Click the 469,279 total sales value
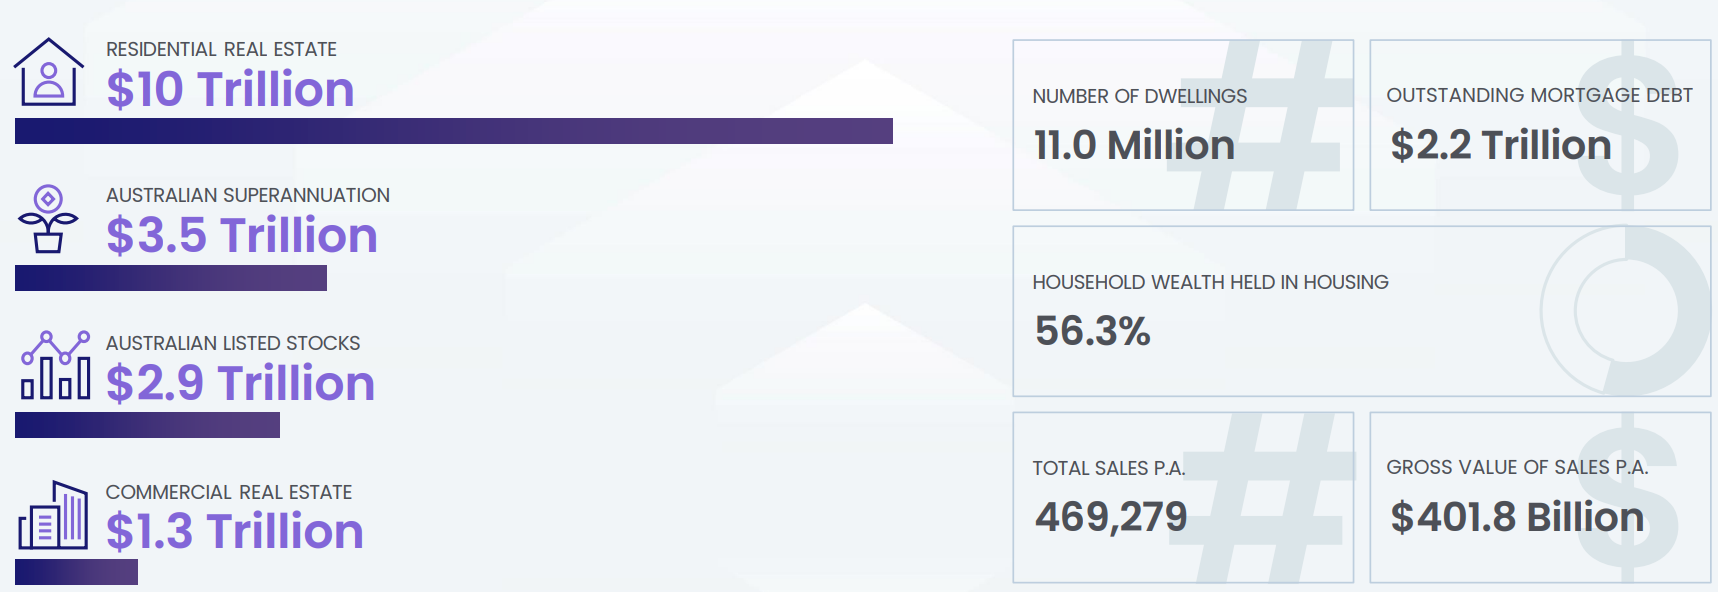Viewport: 1718px width, 592px height. tap(1111, 517)
